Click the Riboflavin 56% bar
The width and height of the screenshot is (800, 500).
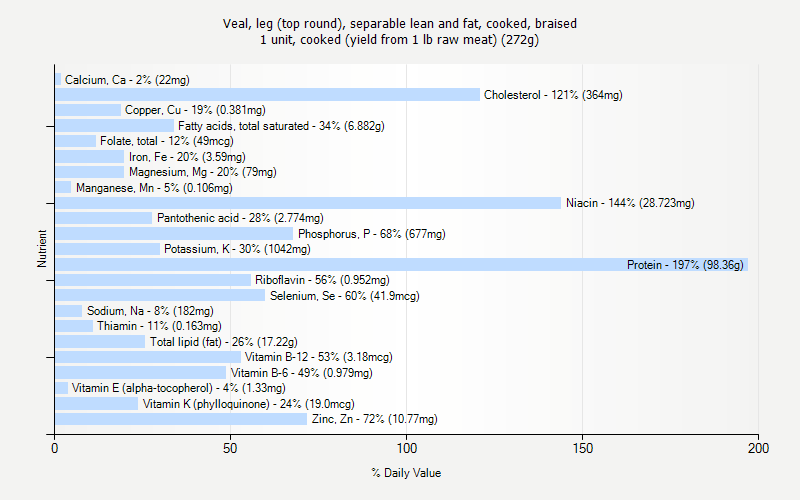(x=153, y=280)
